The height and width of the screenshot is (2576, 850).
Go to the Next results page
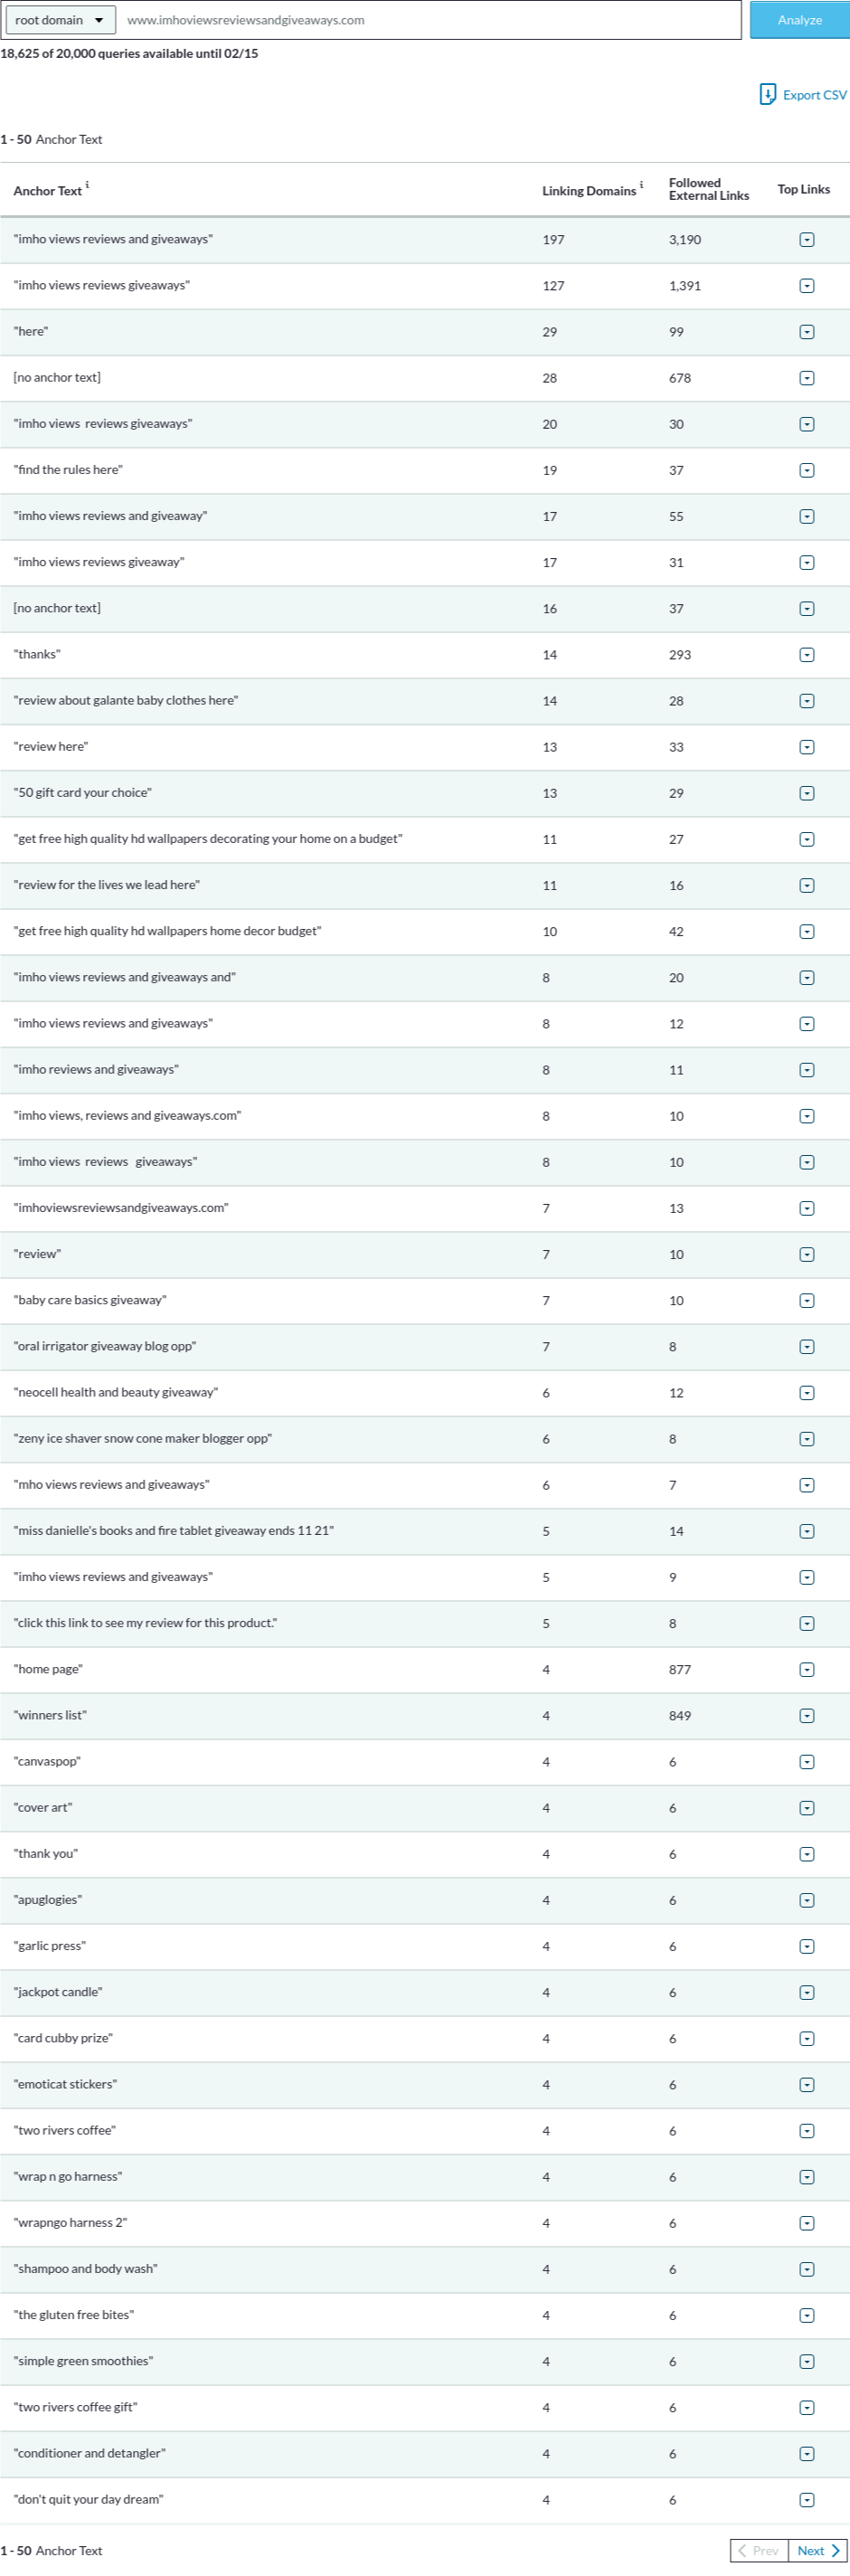pyautogui.click(x=818, y=2551)
